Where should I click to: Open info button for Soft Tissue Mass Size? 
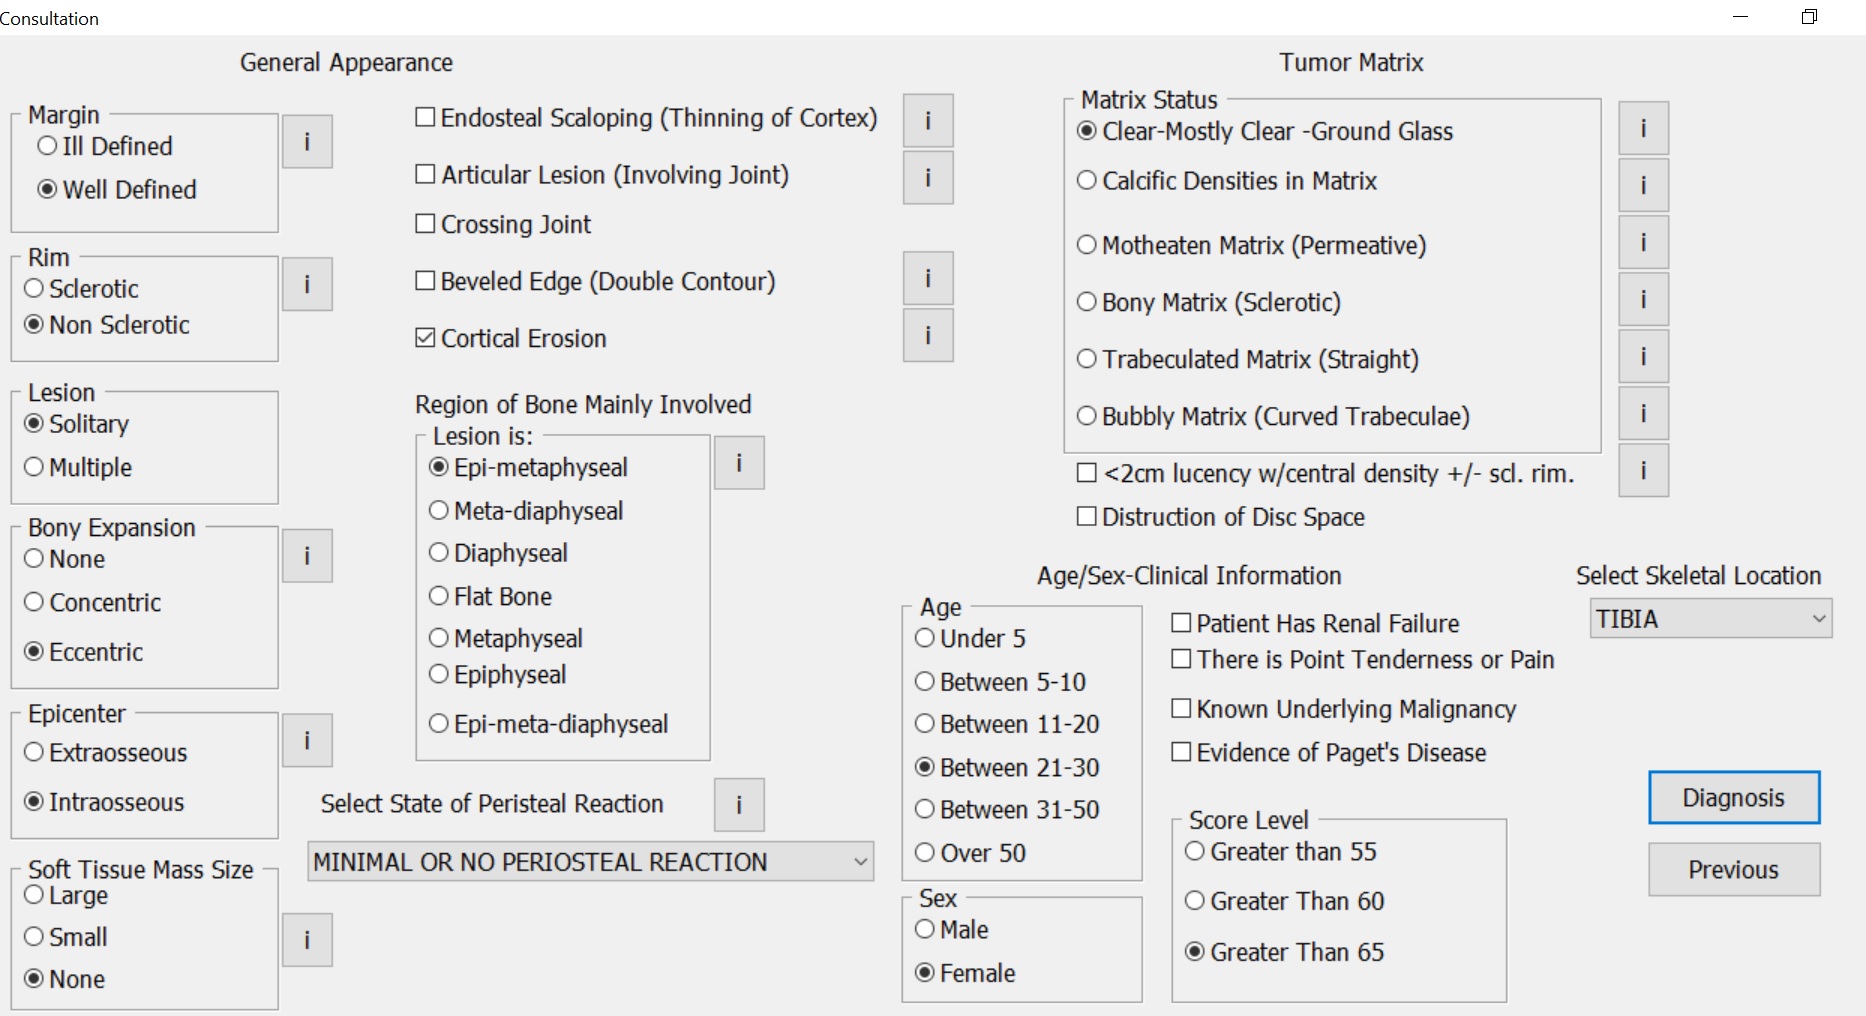[x=307, y=940]
